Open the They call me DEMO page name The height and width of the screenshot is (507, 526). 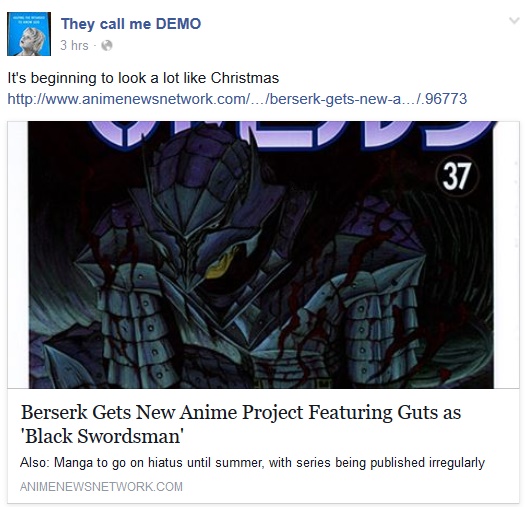(131, 24)
